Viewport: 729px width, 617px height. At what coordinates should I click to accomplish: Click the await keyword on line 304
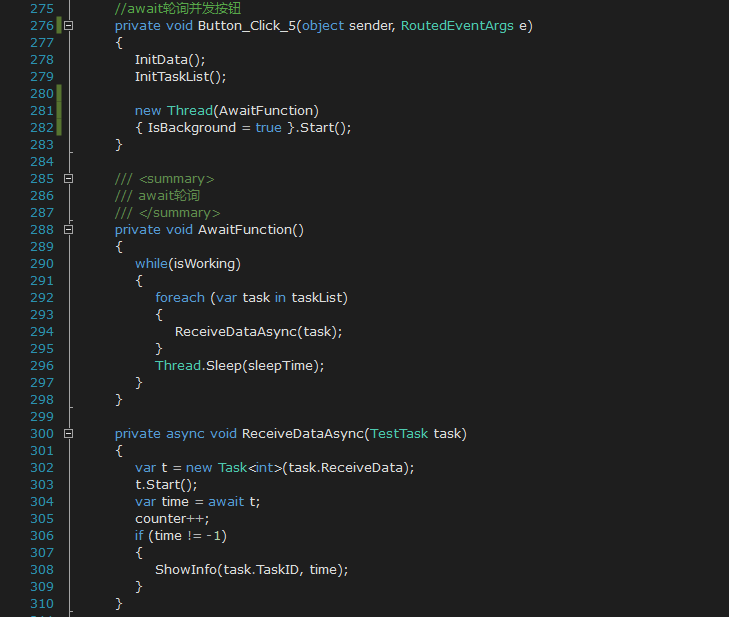pyautogui.click(x=226, y=502)
